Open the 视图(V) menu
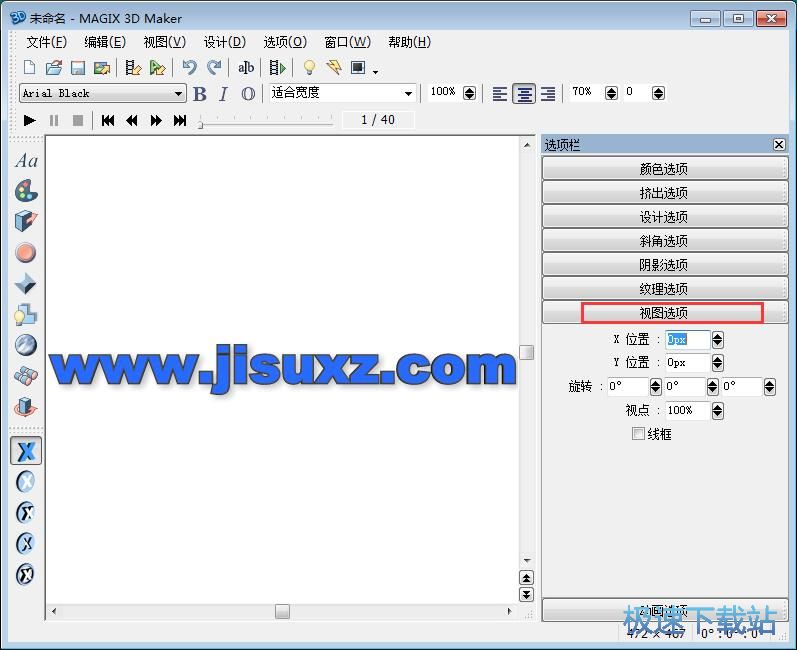The height and width of the screenshot is (650, 797). pos(165,42)
